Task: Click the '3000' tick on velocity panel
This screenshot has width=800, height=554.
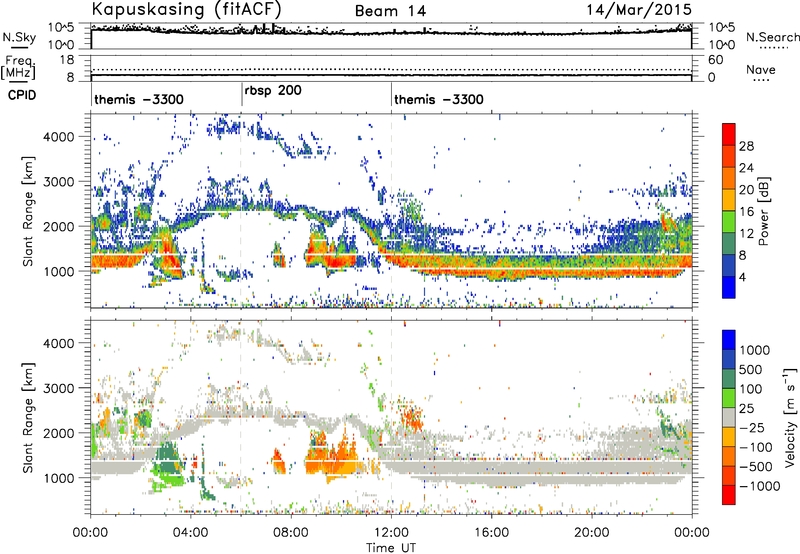Action: tap(59, 388)
